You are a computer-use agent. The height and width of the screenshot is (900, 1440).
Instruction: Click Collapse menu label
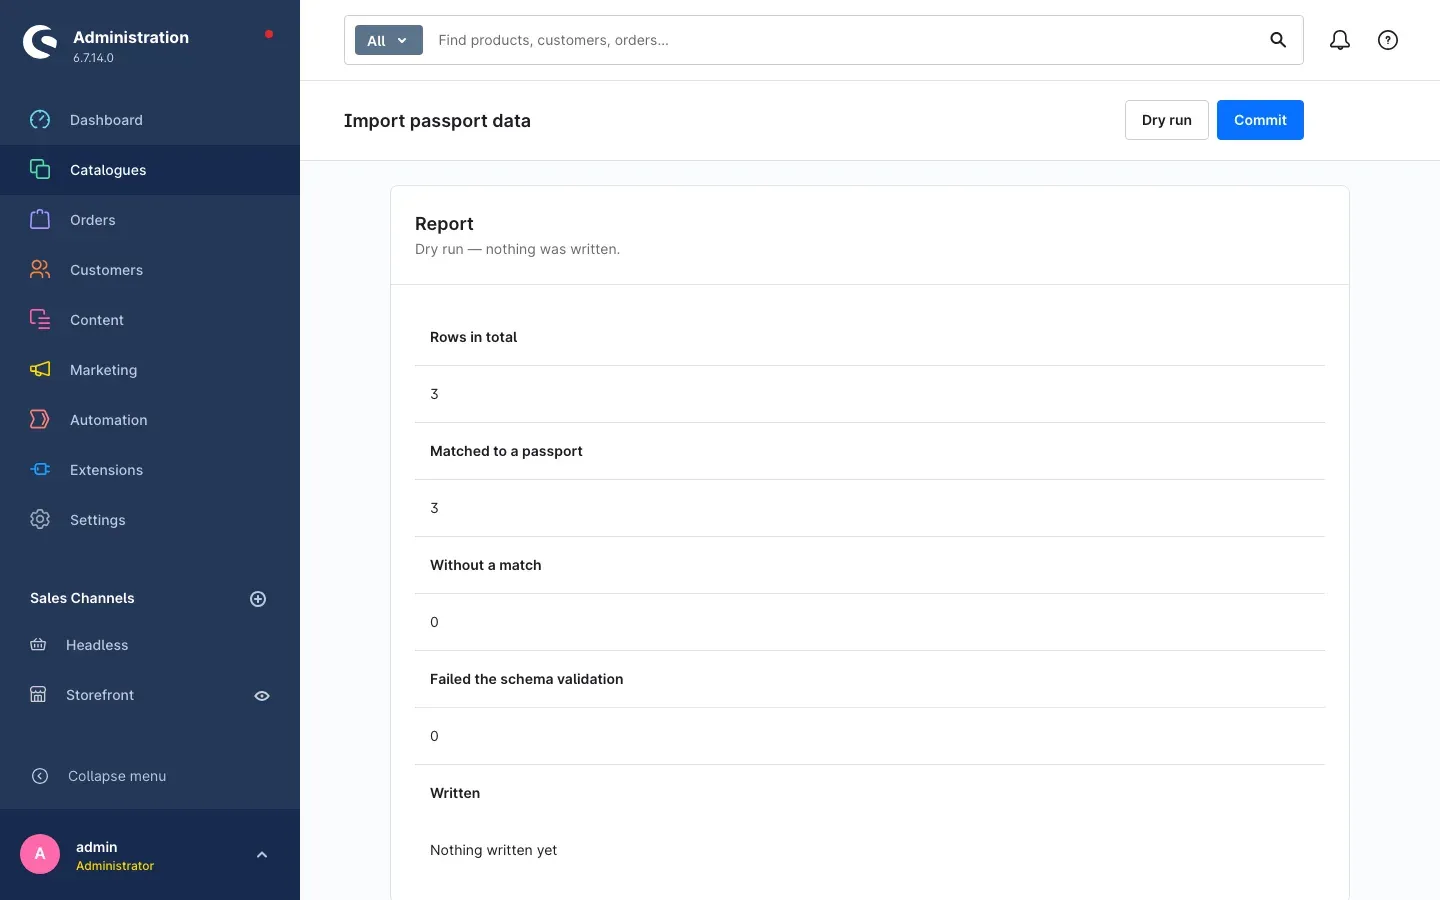point(117,776)
